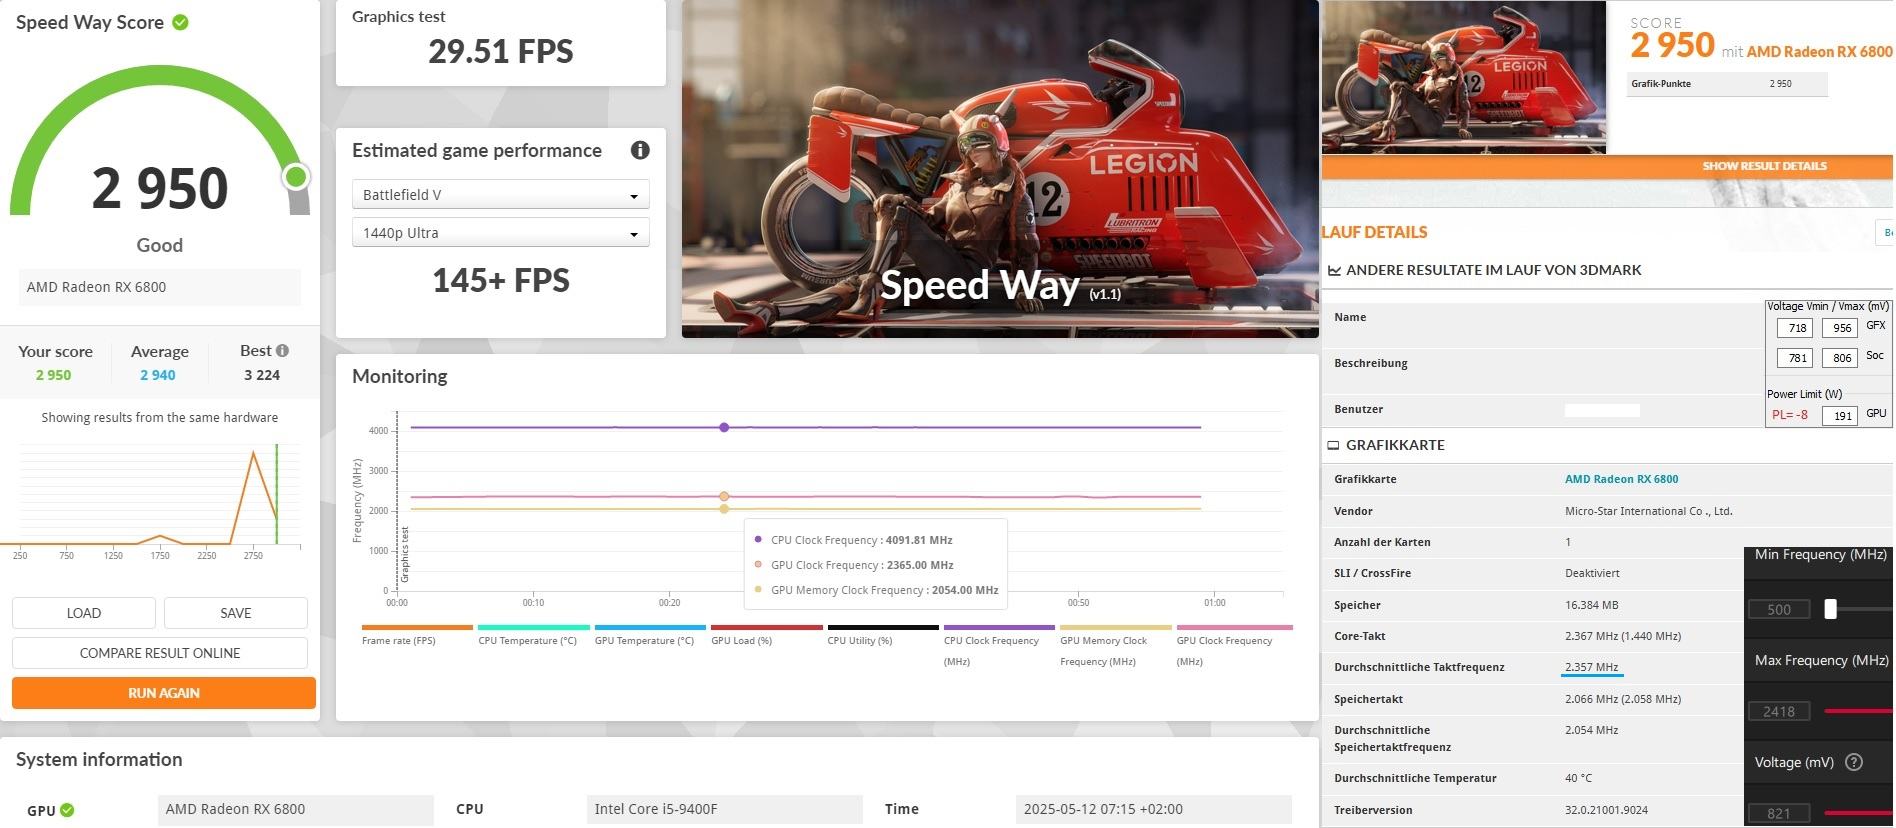Image resolution: width=1896 pixels, height=828 pixels.
Task: Open the Estimated game performance info icon
Action: tap(640, 150)
